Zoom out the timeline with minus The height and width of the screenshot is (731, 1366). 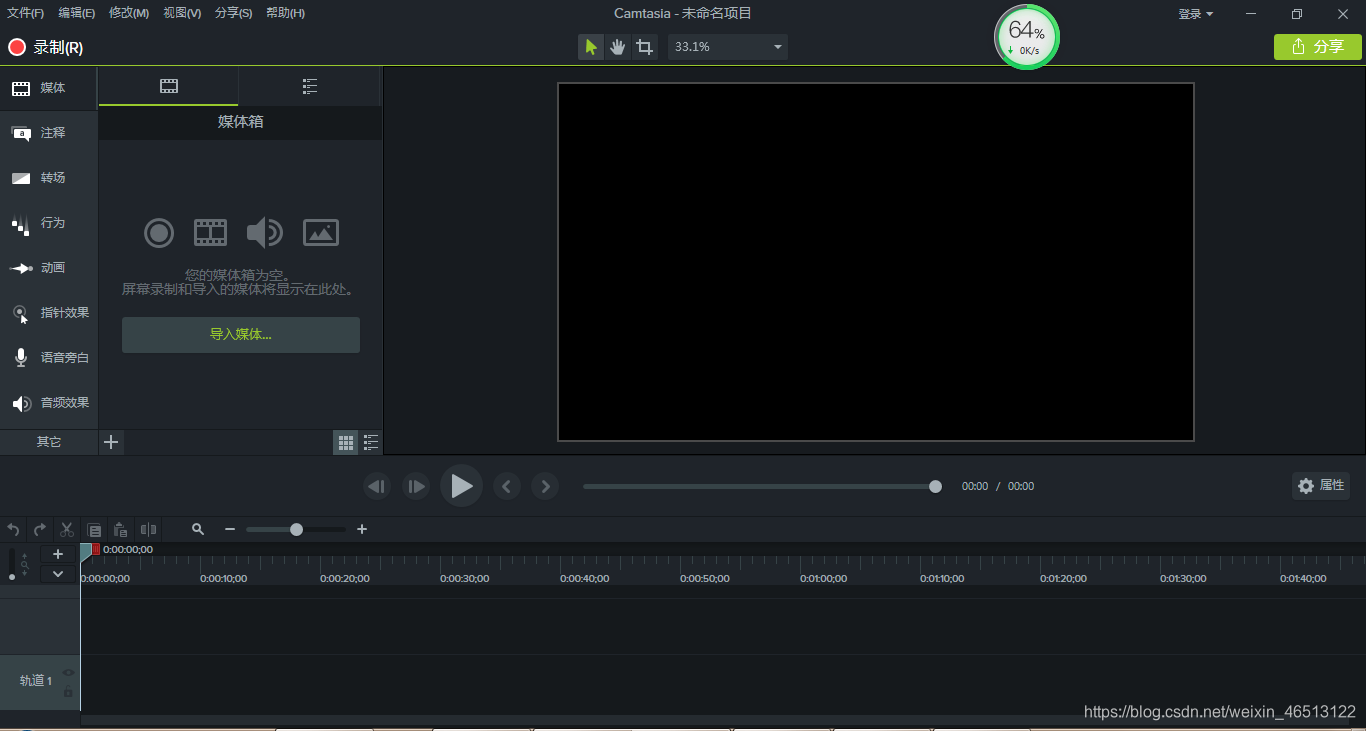[230, 530]
